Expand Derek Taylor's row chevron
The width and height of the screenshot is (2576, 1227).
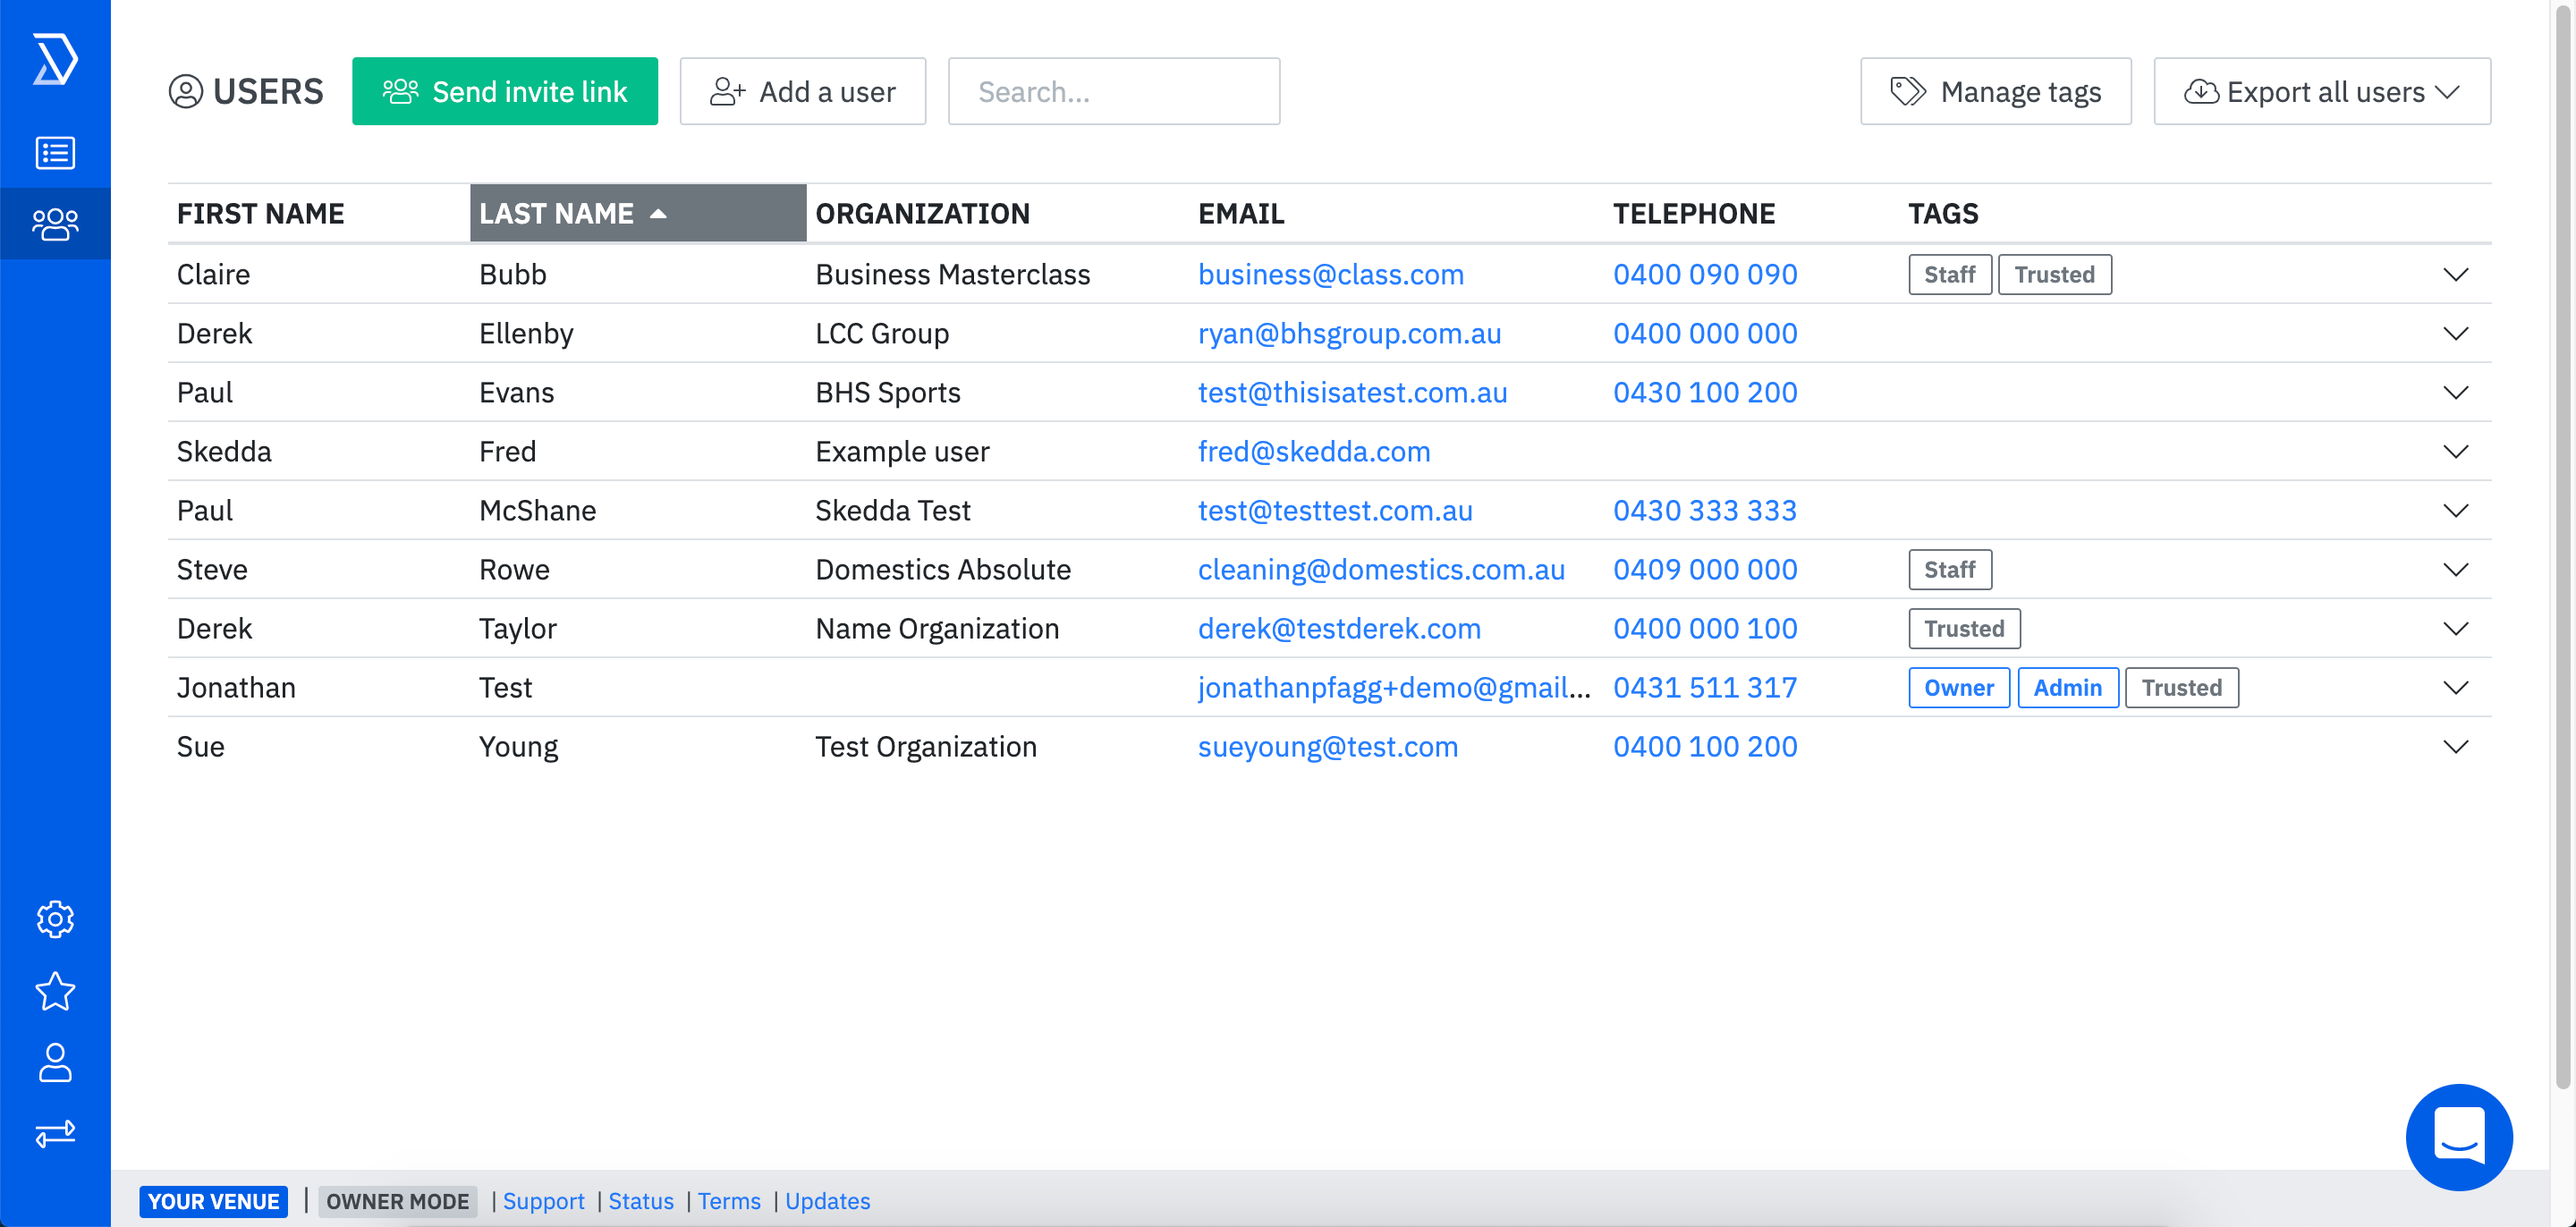[x=2455, y=628]
